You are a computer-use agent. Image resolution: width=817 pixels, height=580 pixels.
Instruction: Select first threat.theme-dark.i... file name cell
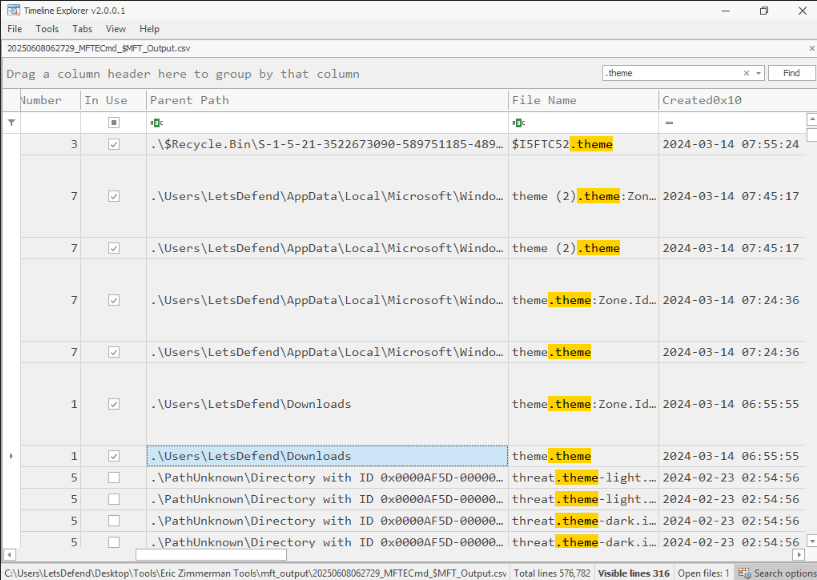[x=583, y=521]
